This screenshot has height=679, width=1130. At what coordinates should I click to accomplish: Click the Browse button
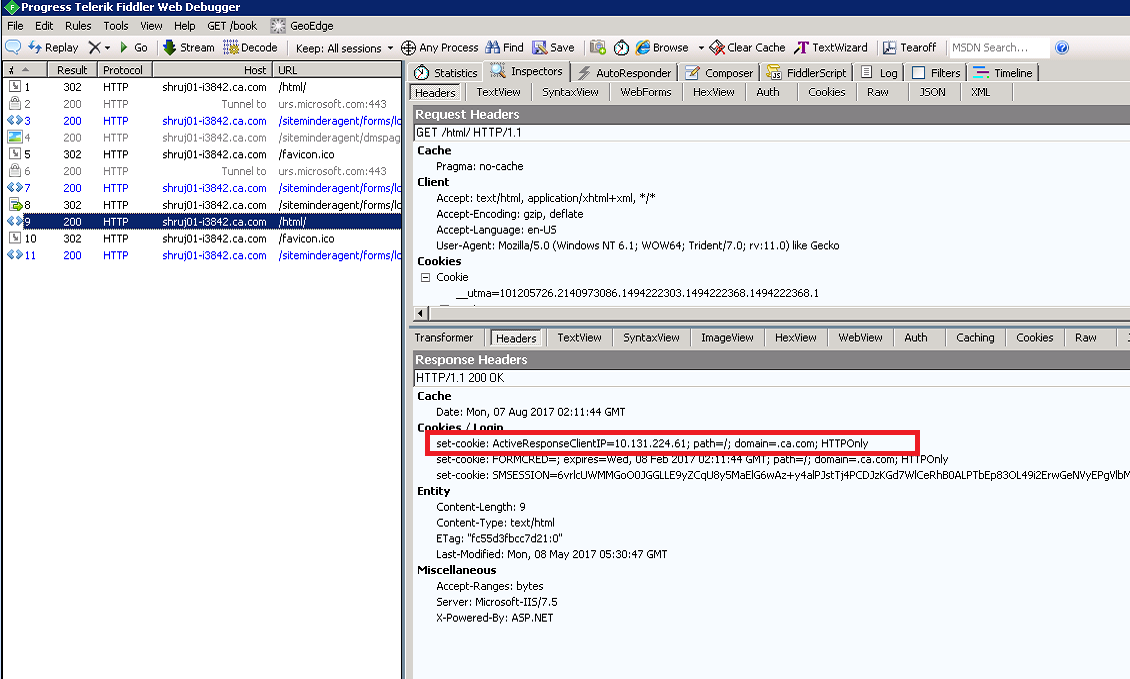(x=662, y=48)
